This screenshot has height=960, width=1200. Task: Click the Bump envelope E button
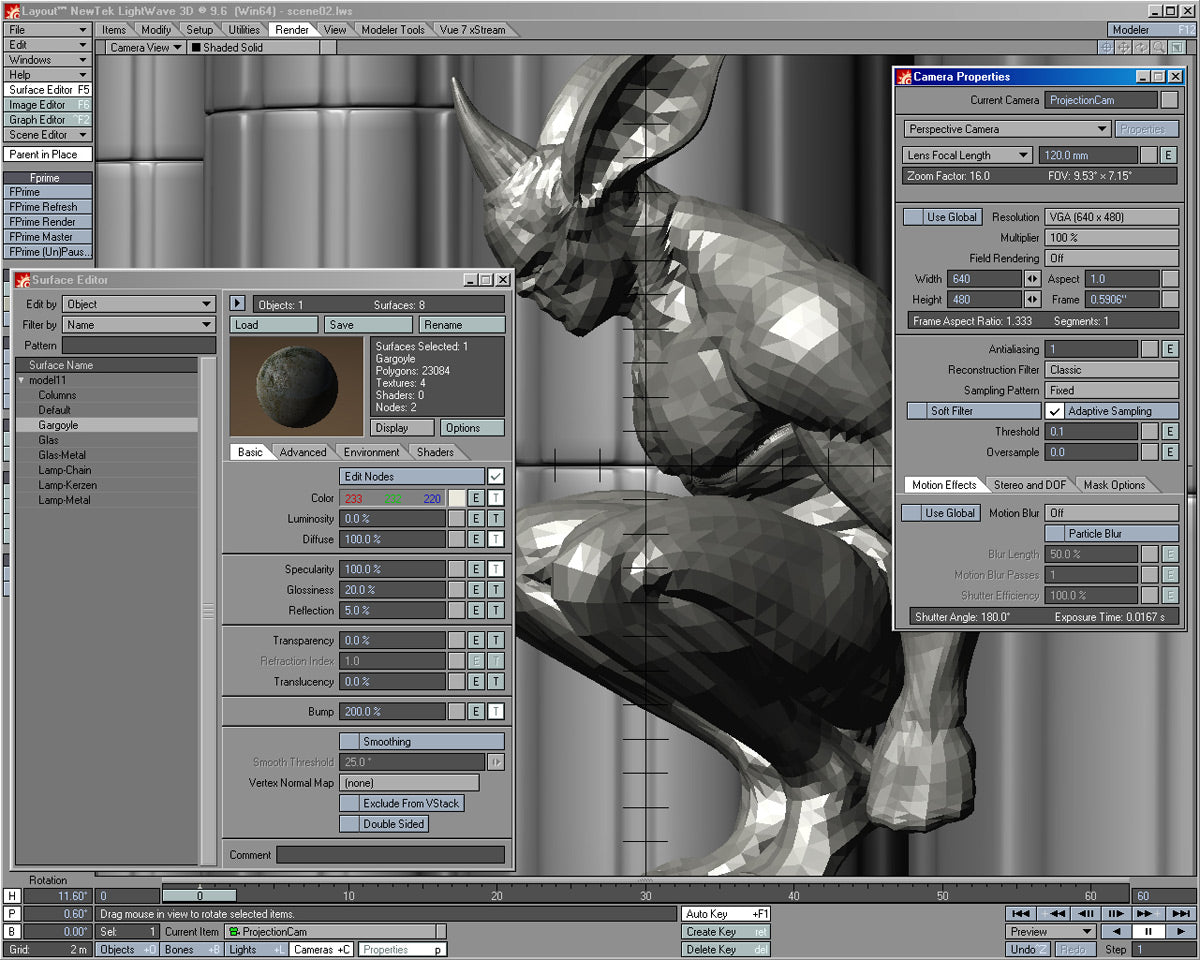click(476, 712)
